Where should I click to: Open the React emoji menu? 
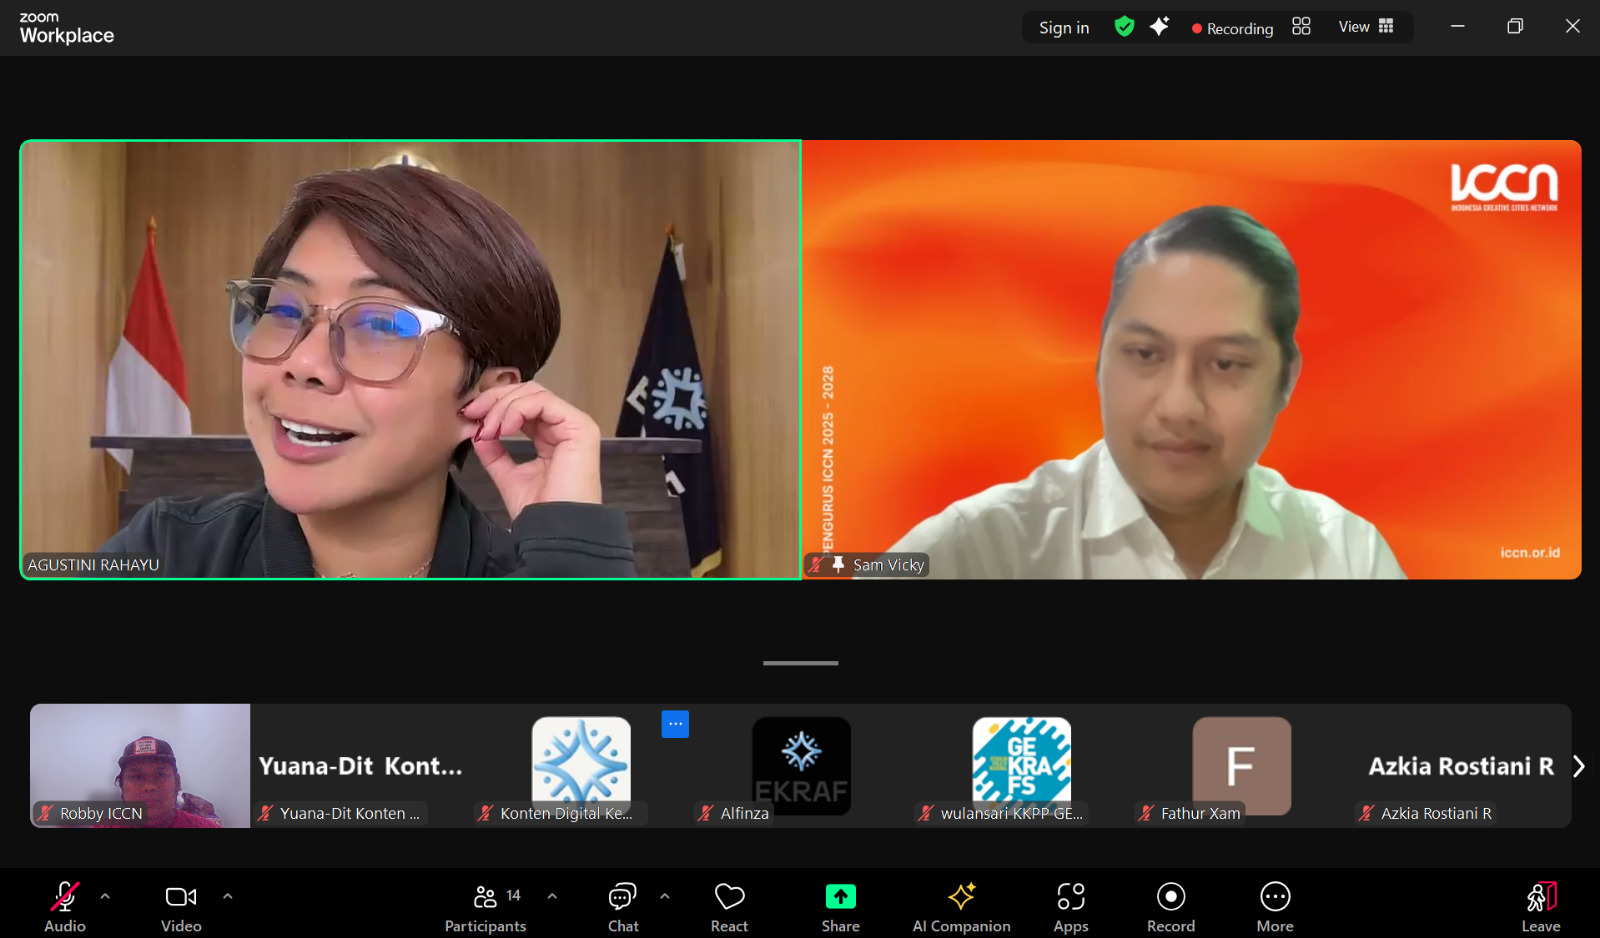click(729, 907)
